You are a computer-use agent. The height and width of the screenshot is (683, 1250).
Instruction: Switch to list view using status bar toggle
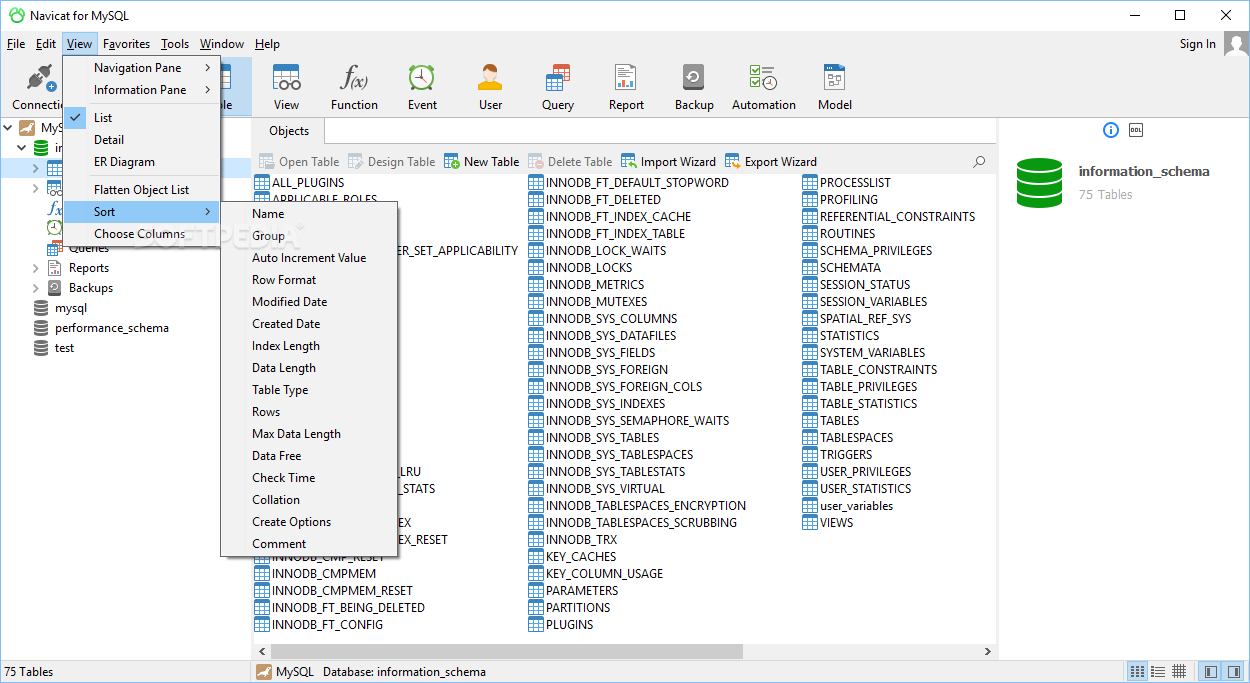pos(1137,671)
